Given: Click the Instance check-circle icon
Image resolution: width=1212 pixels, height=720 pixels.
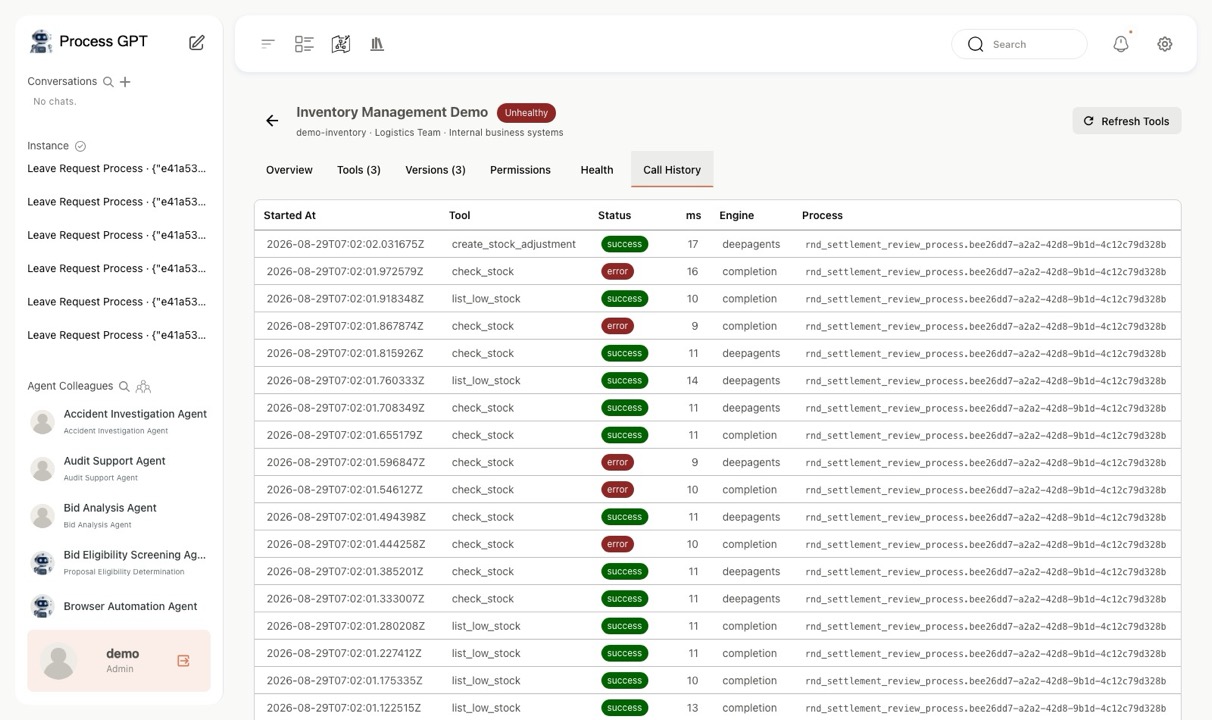Looking at the screenshot, I should pos(81,146).
